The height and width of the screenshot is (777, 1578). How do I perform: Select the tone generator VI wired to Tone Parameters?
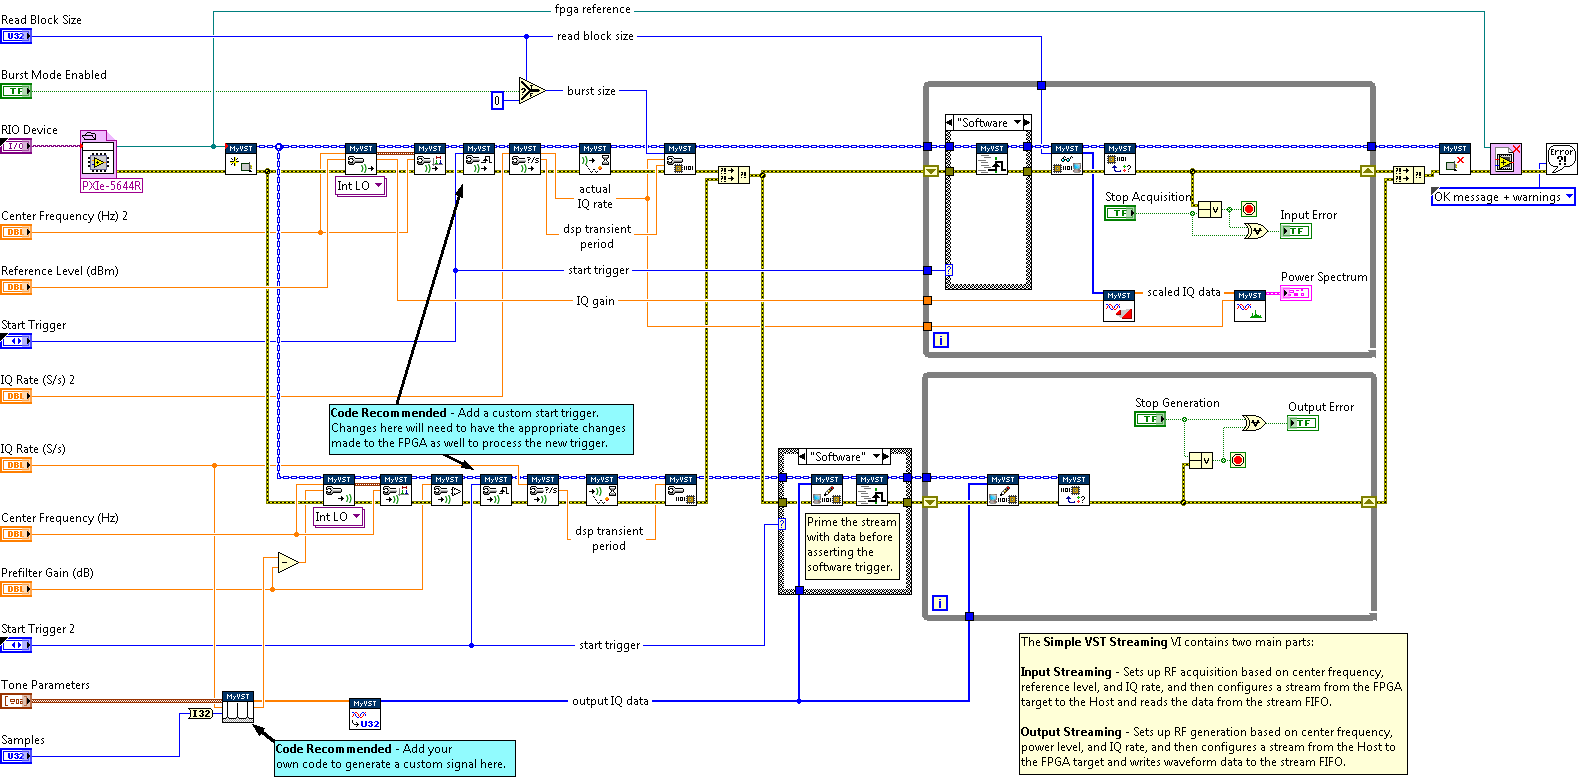tap(237, 707)
